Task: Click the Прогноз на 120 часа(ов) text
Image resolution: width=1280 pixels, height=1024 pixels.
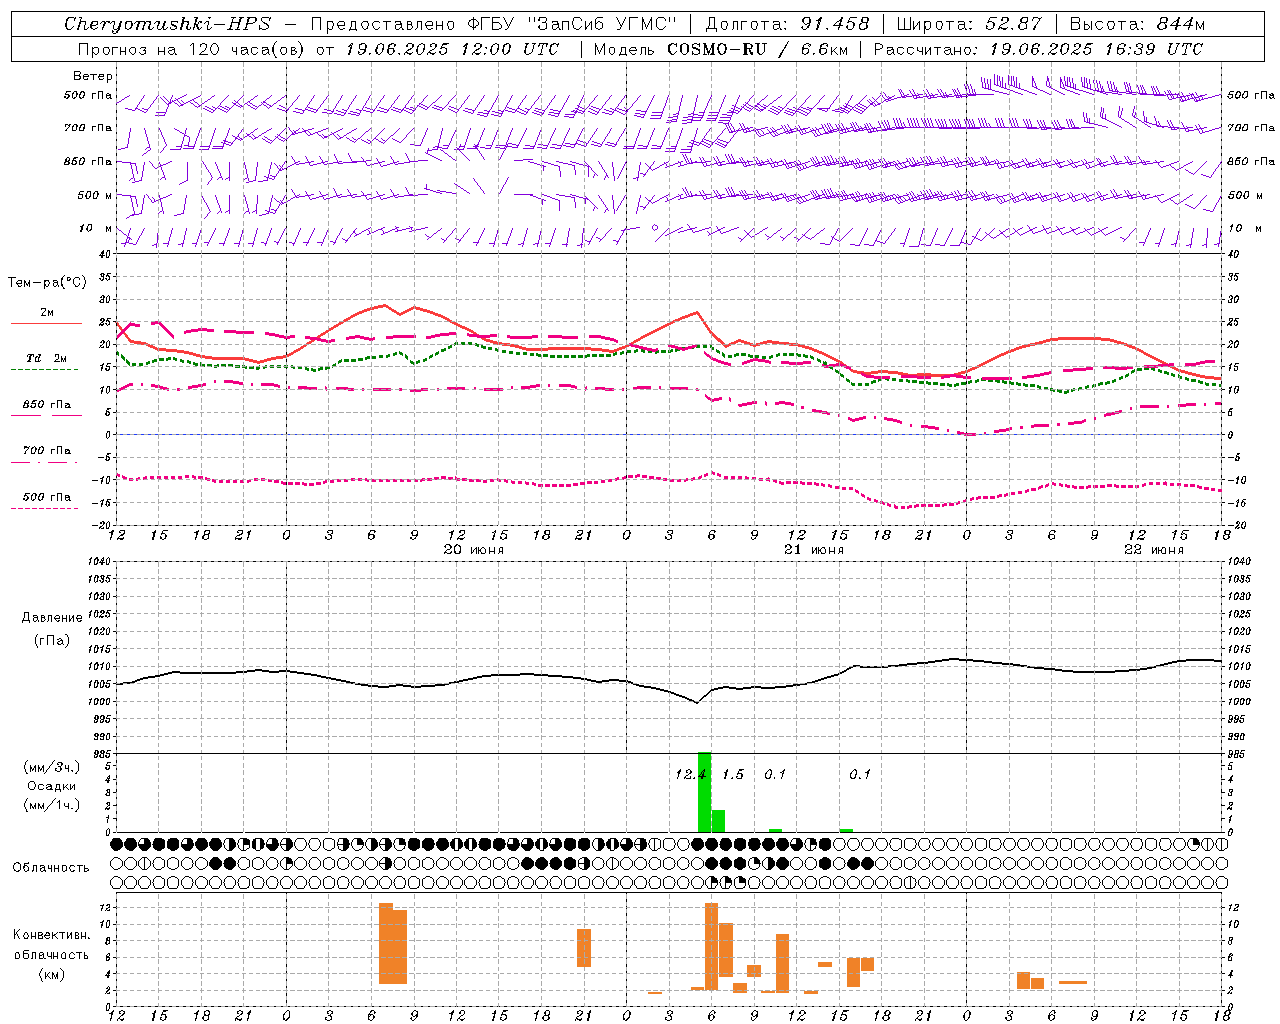Action: [192, 49]
